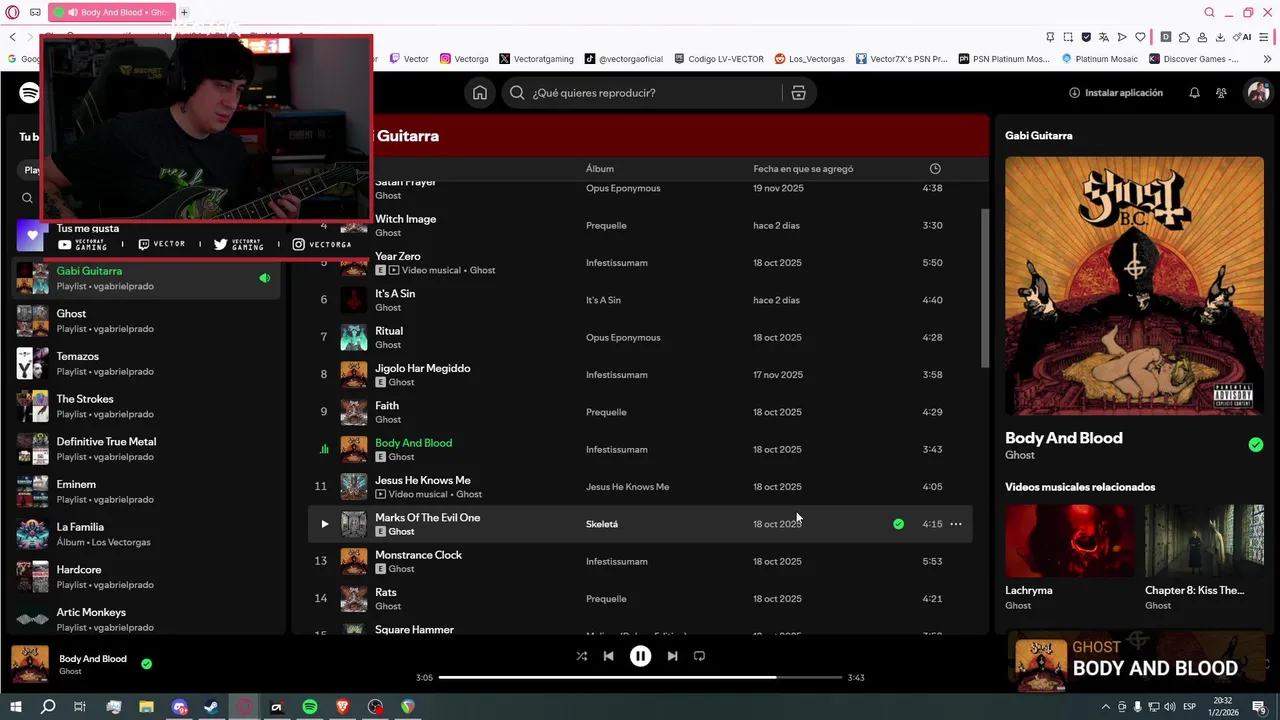Toggle liked check on Marks Of The Evil One
This screenshot has width=1280, height=720.
898,524
